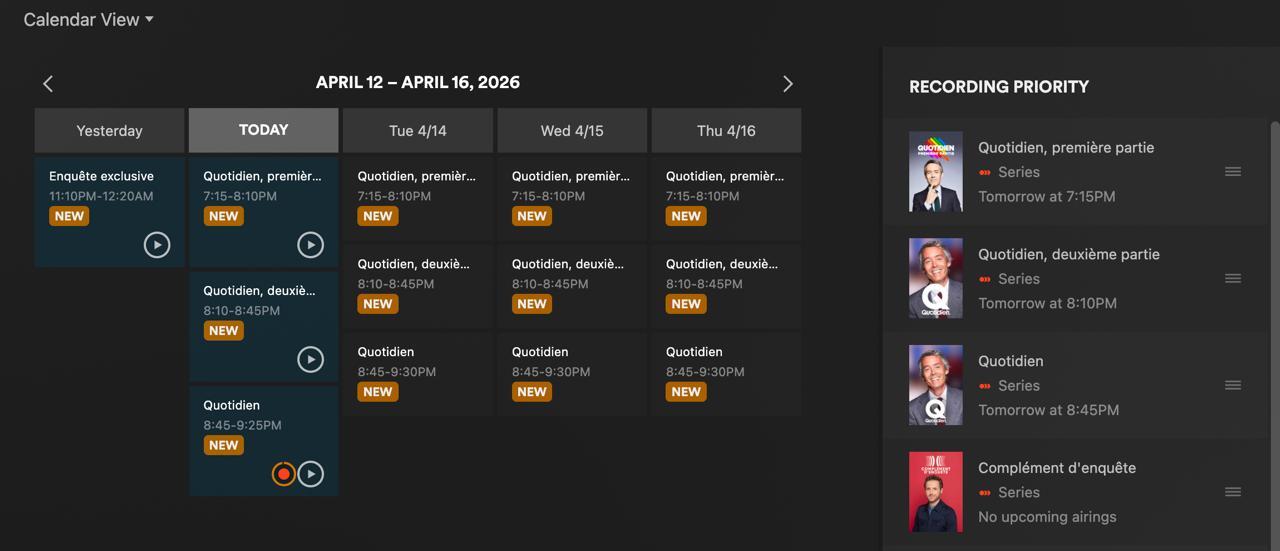Open Thu 4/16 day header

pyautogui.click(x=726, y=131)
